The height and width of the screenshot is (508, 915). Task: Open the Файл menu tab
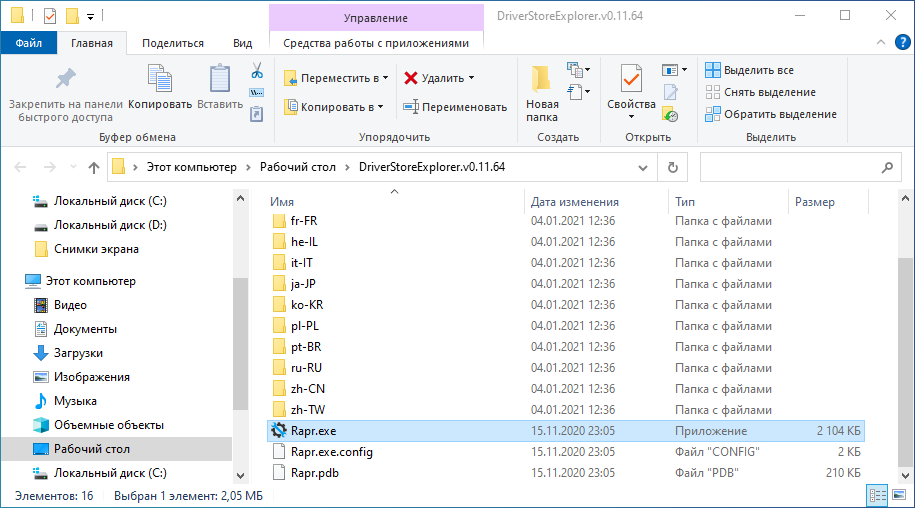click(x=29, y=43)
